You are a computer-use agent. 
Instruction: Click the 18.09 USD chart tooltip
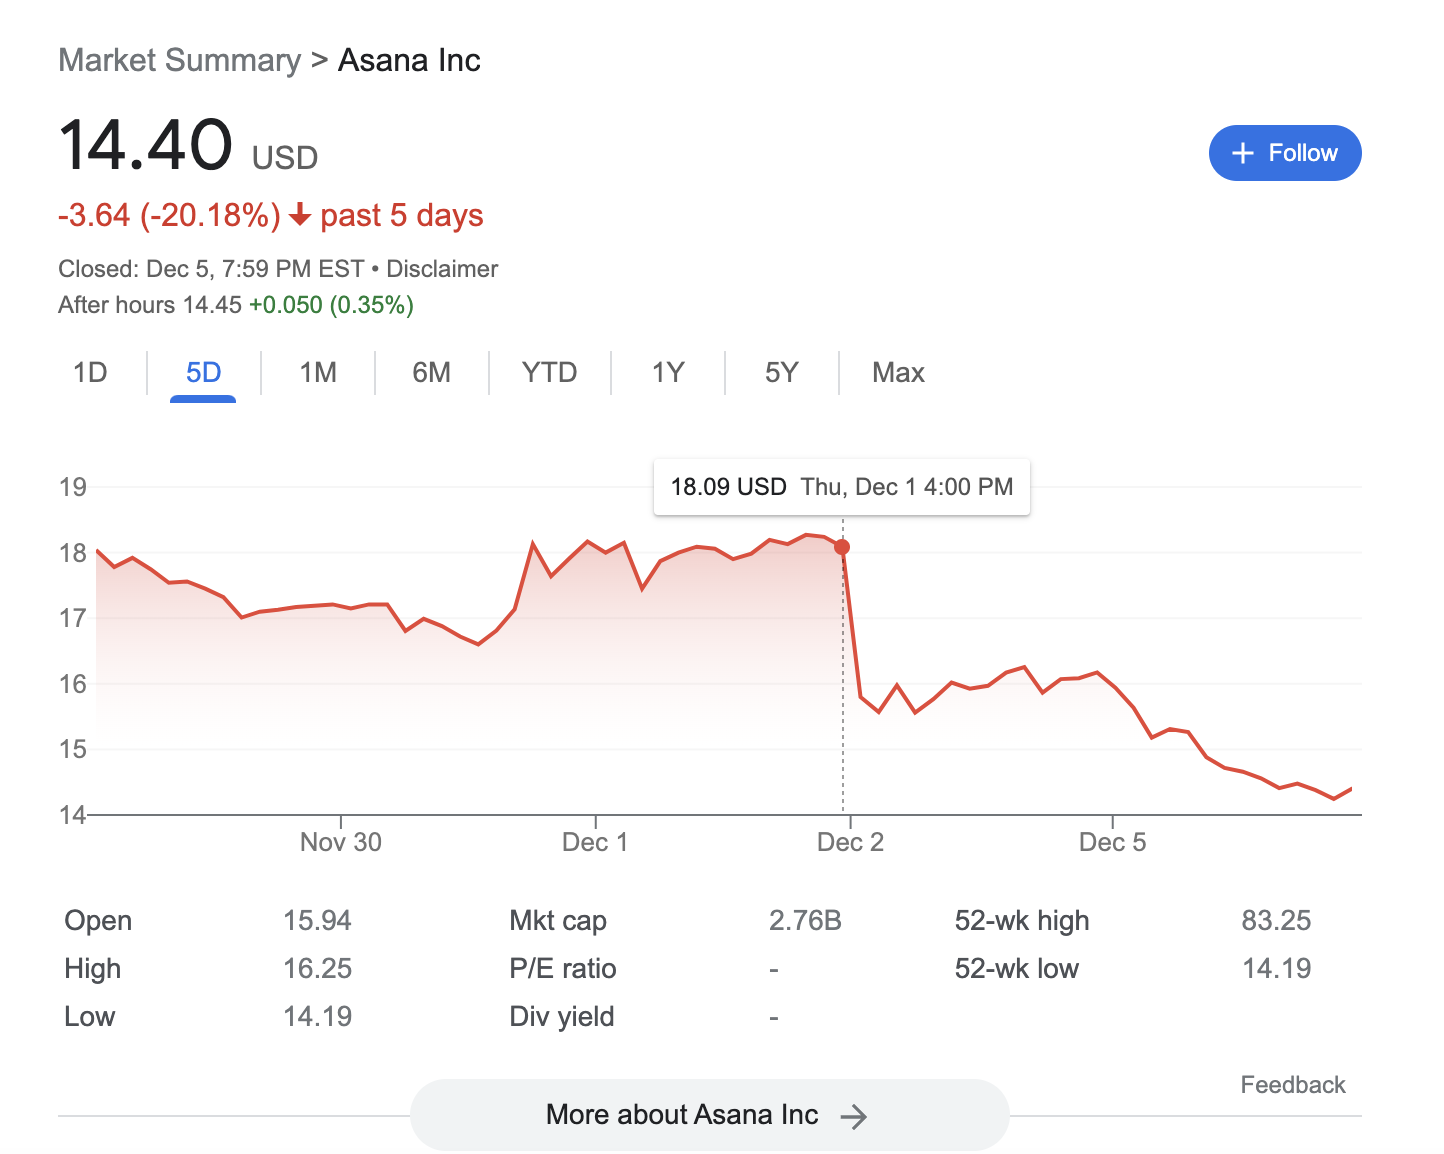[x=842, y=487]
